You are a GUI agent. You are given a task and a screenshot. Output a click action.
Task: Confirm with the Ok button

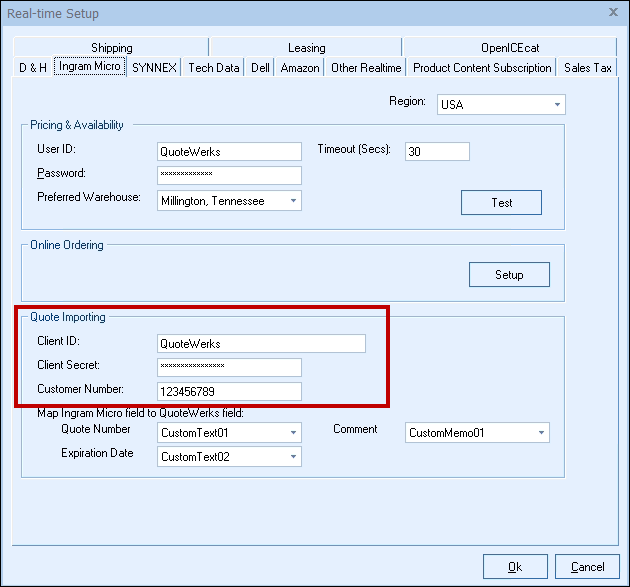pyautogui.click(x=515, y=567)
